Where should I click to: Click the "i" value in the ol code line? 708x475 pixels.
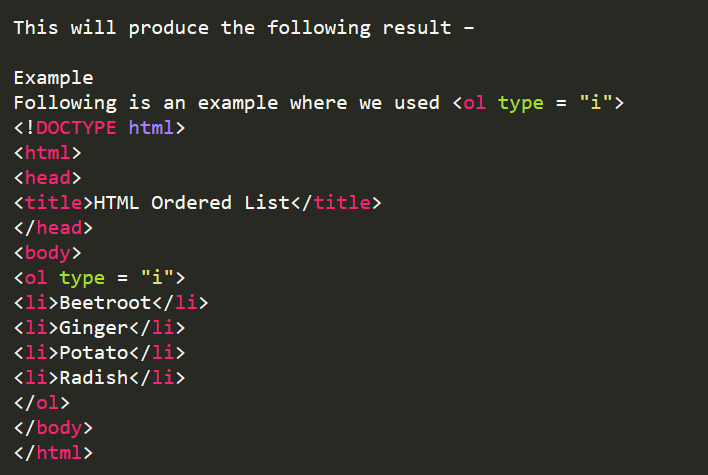click(157, 277)
